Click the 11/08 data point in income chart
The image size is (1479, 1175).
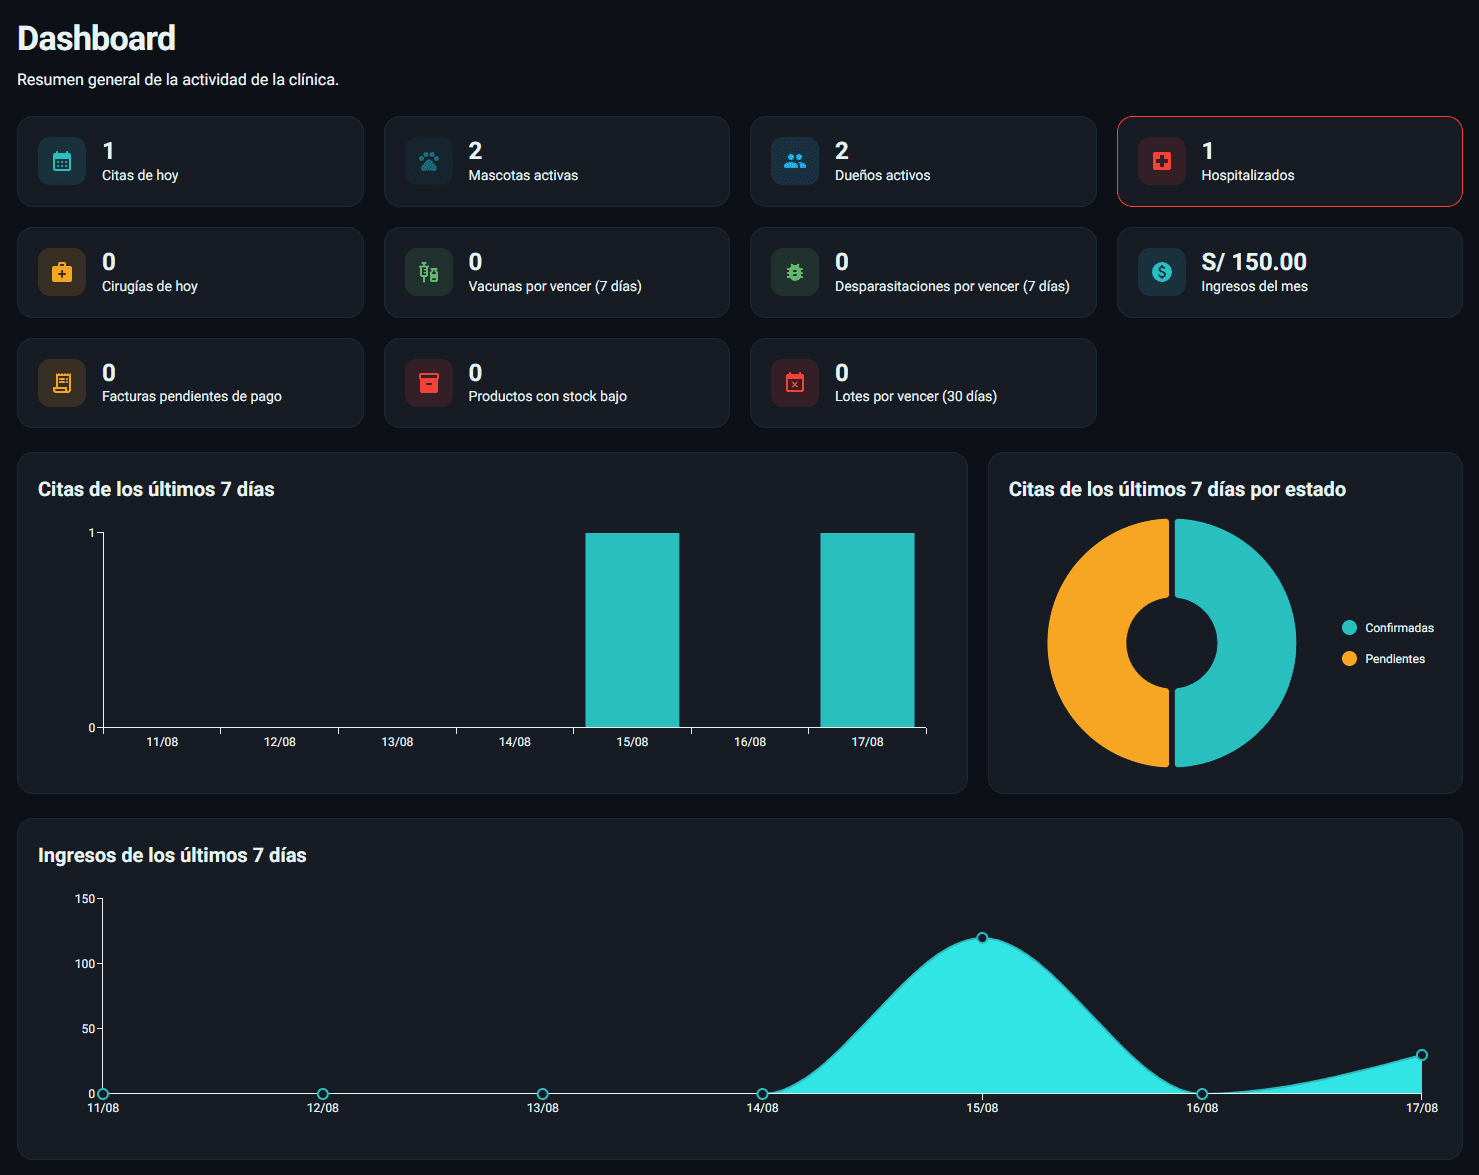pos(103,1094)
